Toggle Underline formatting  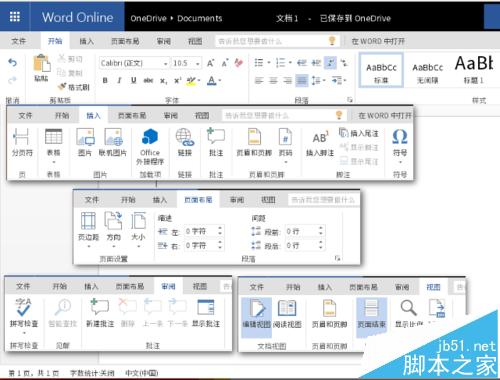coord(134,80)
